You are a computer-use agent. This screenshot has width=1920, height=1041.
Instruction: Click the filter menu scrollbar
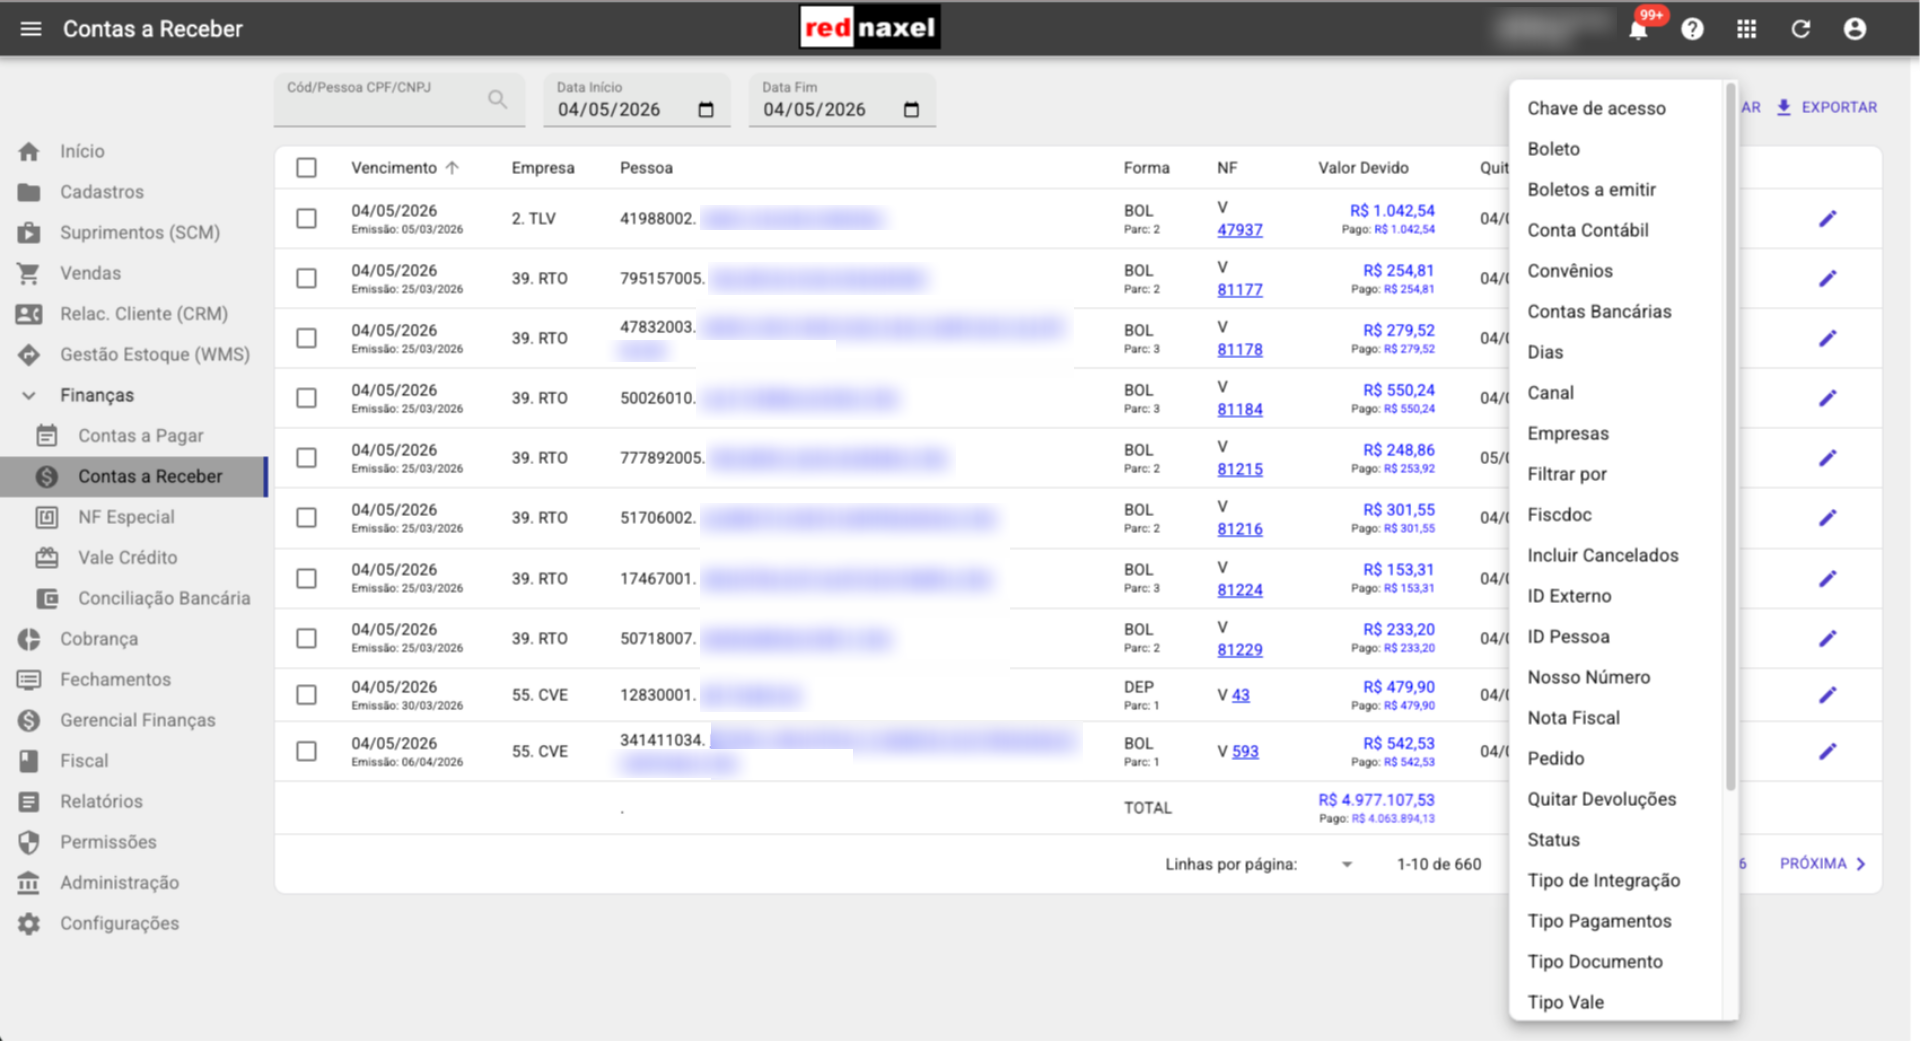[1730, 437]
